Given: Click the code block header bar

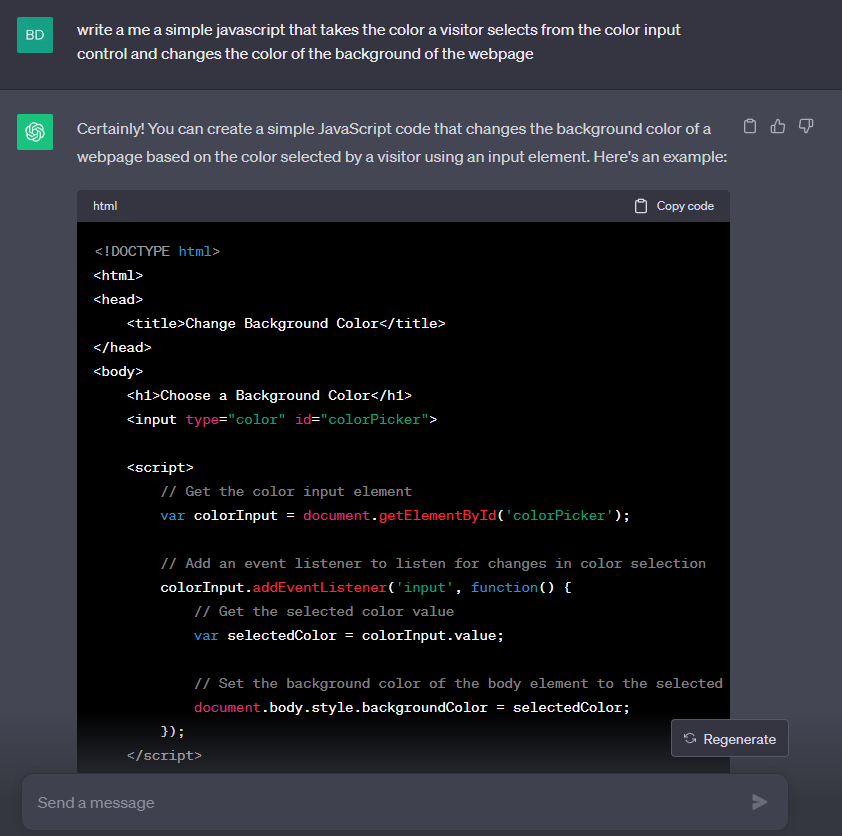Looking at the screenshot, I should tap(400, 206).
